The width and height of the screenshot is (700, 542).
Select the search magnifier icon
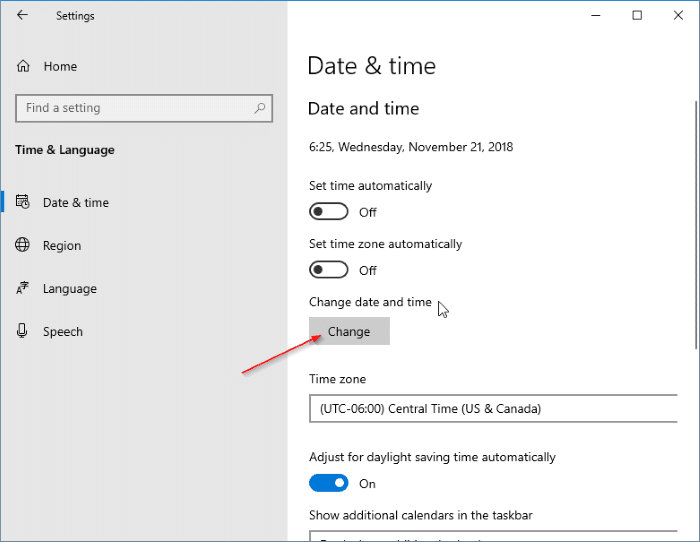[x=259, y=108]
